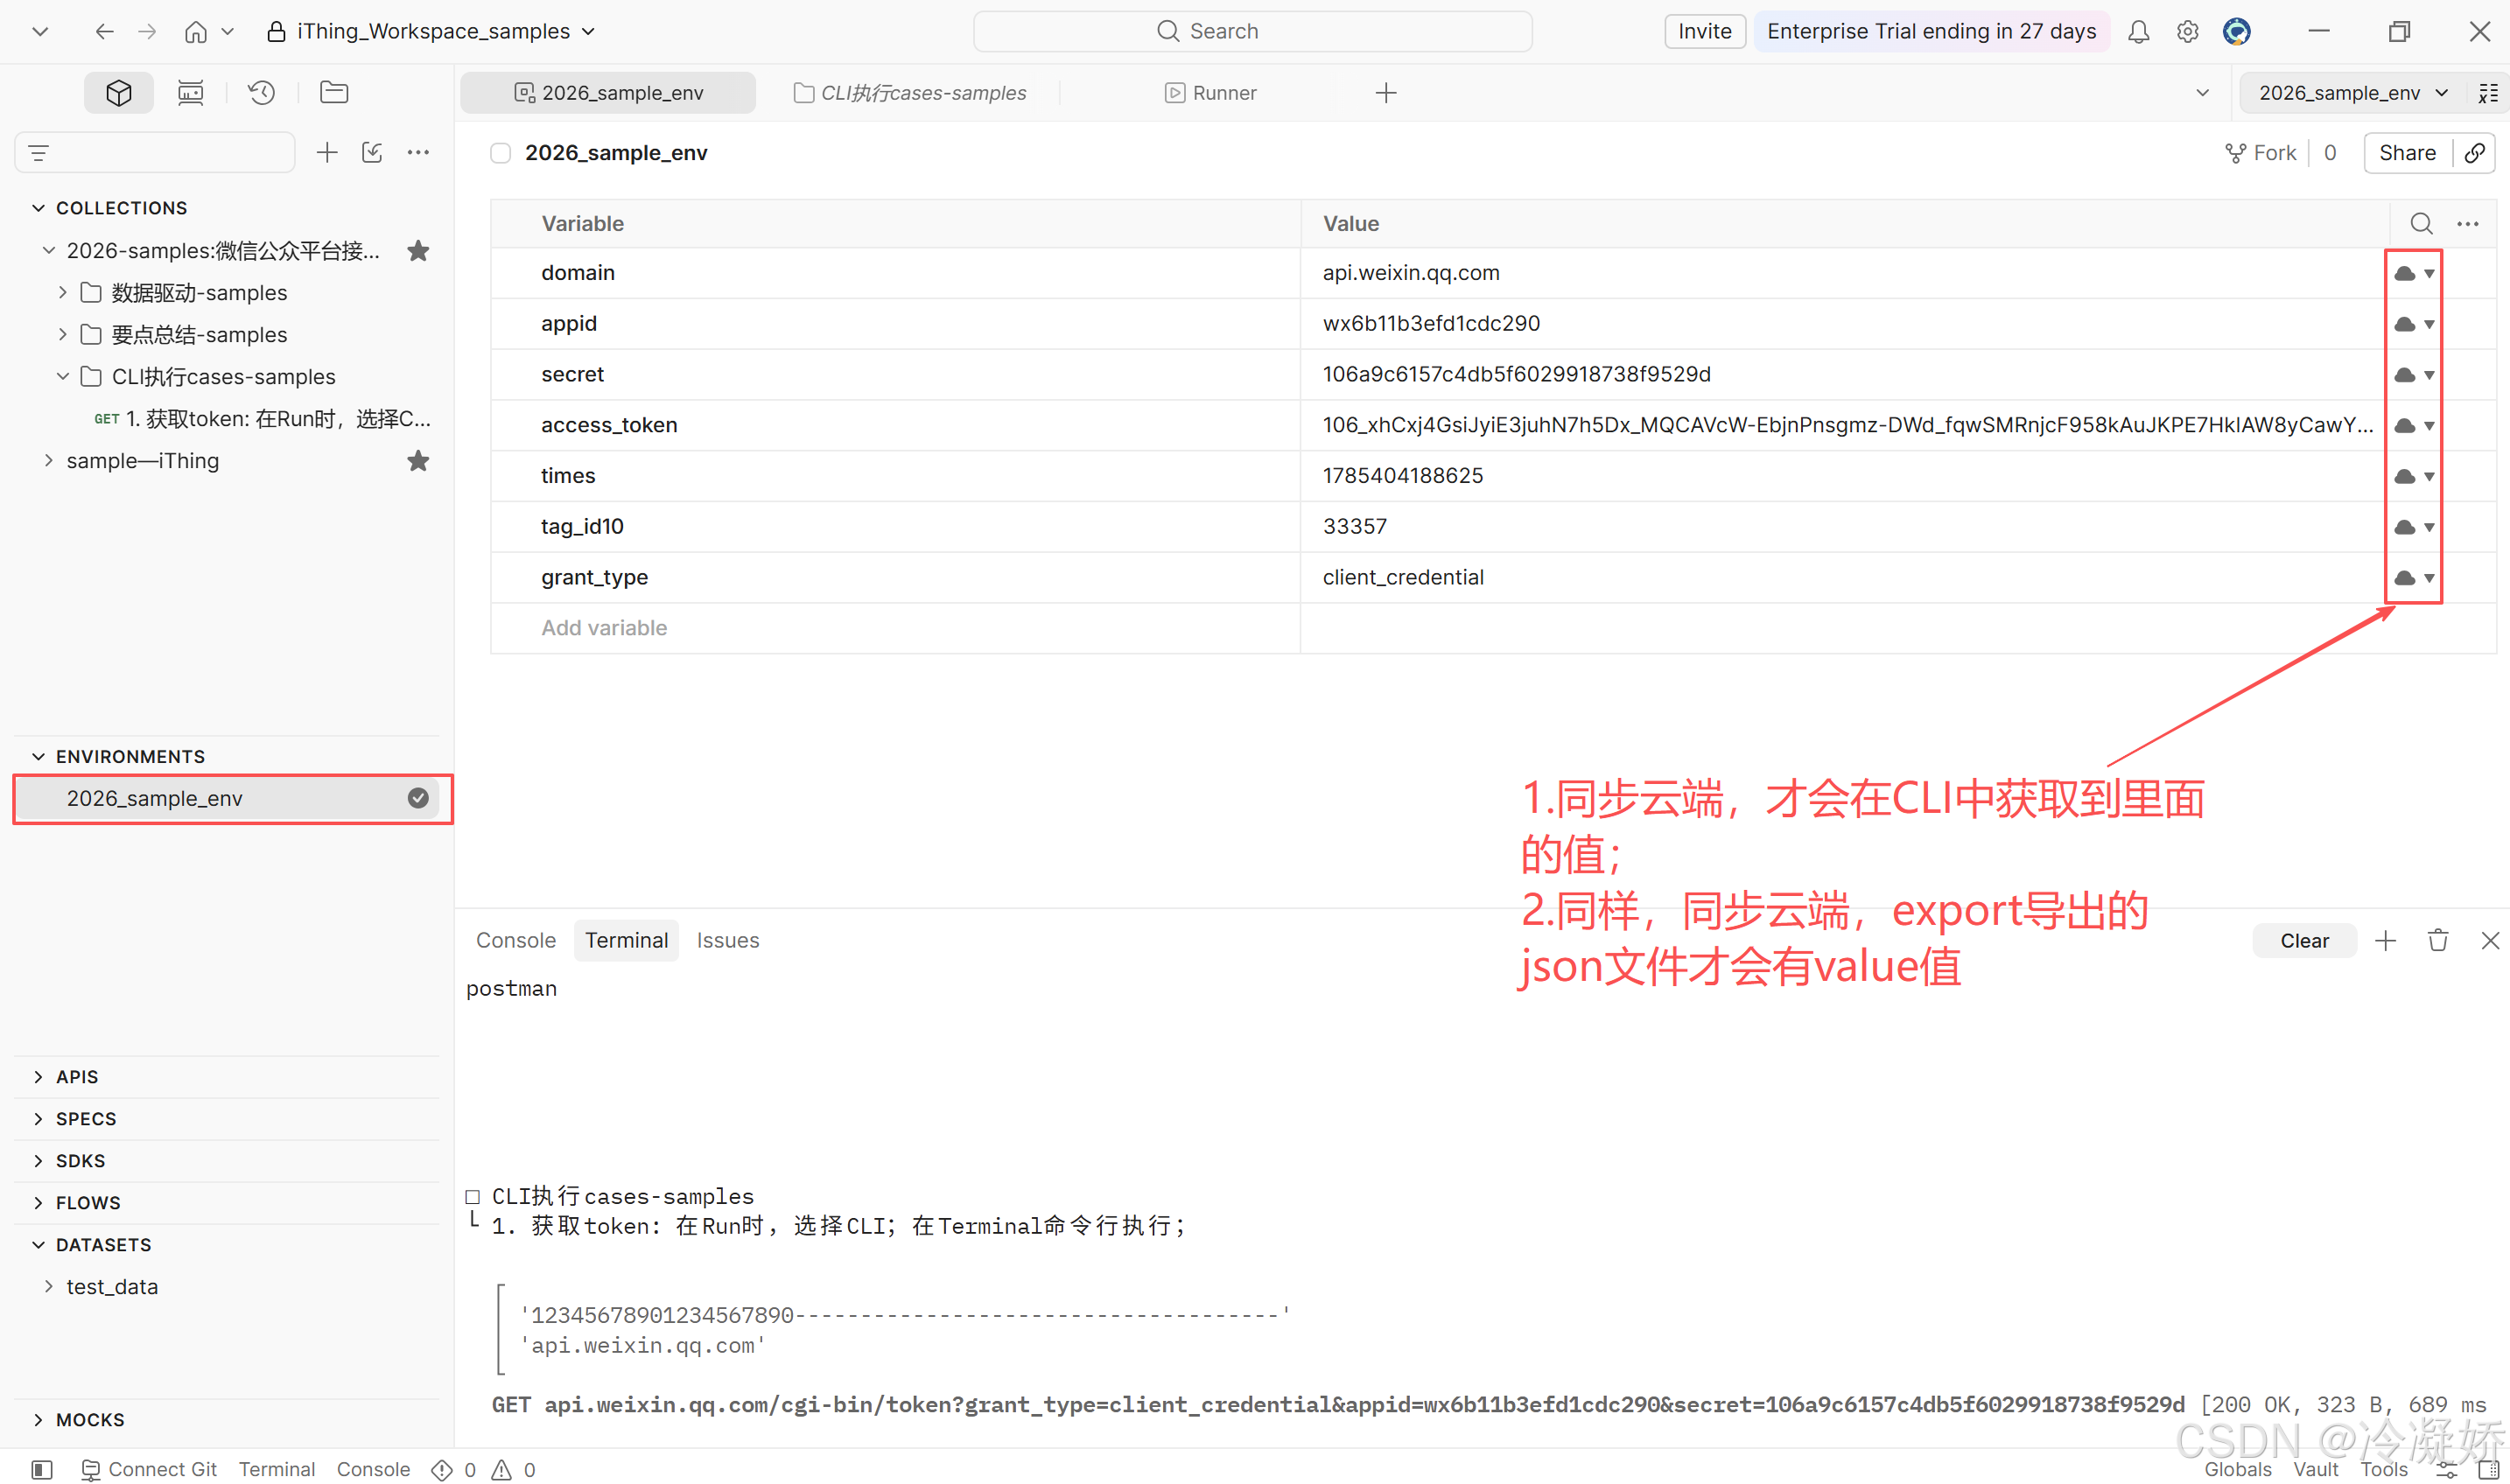The height and width of the screenshot is (1484, 2510).
Task: Unstar the 2026-samples collection
Action: tap(418, 251)
